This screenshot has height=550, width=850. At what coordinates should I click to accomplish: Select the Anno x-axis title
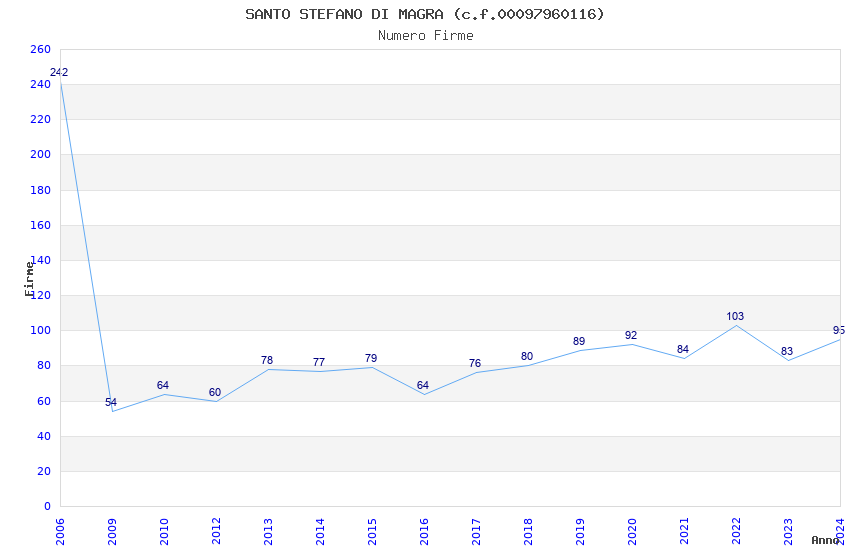click(x=825, y=540)
